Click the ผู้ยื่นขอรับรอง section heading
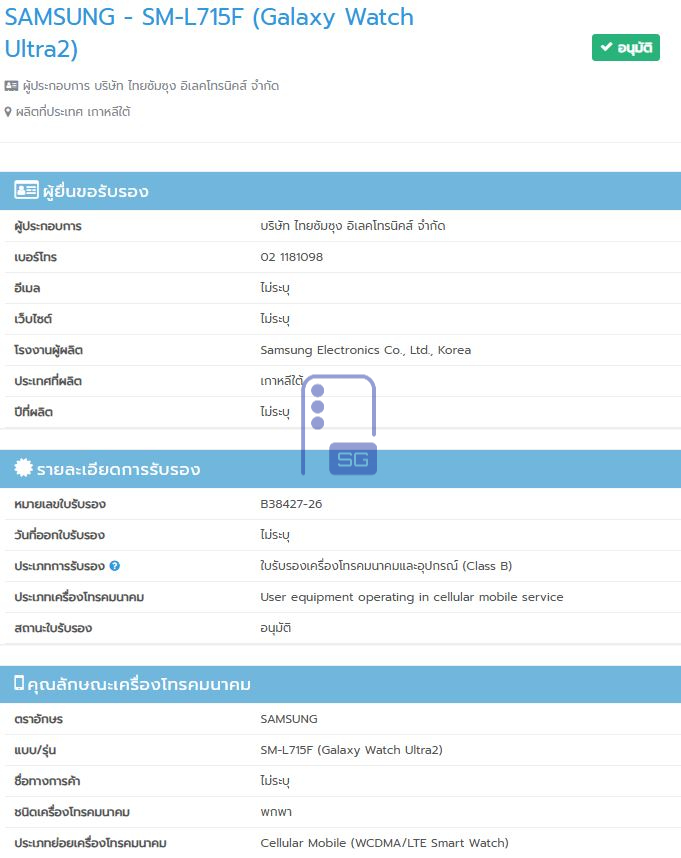The image size is (681, 858). coord(96,191)
